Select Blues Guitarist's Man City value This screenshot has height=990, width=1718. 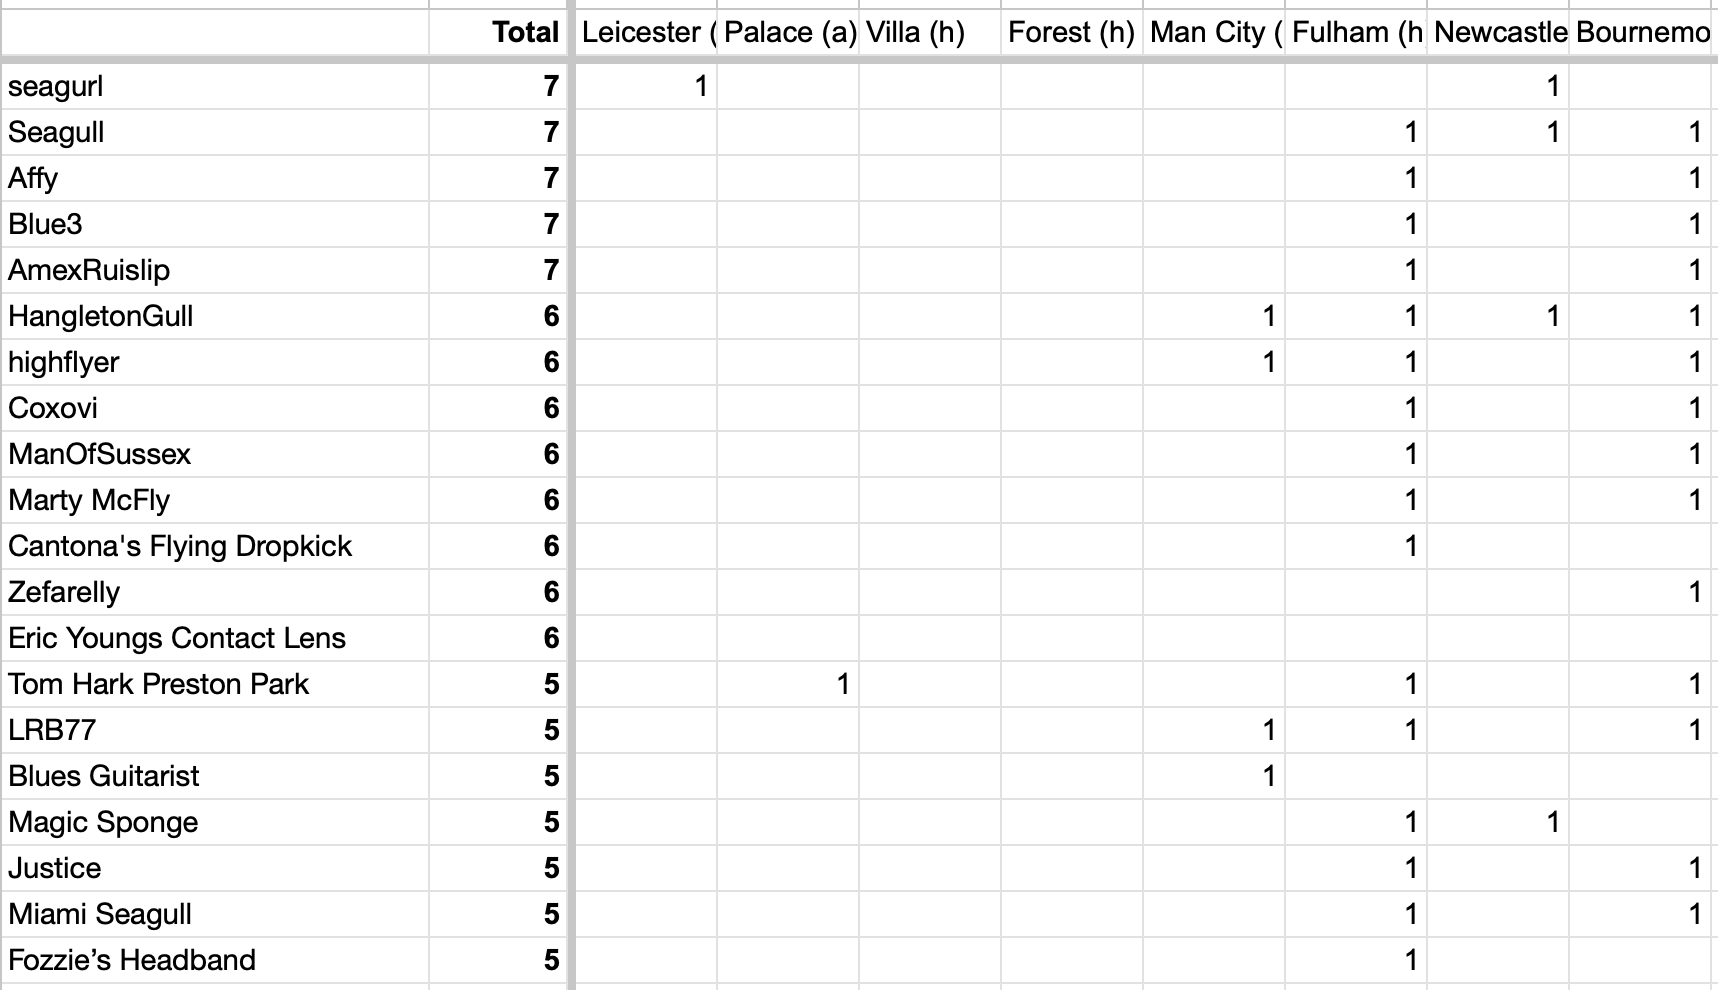click(1213, 776)
